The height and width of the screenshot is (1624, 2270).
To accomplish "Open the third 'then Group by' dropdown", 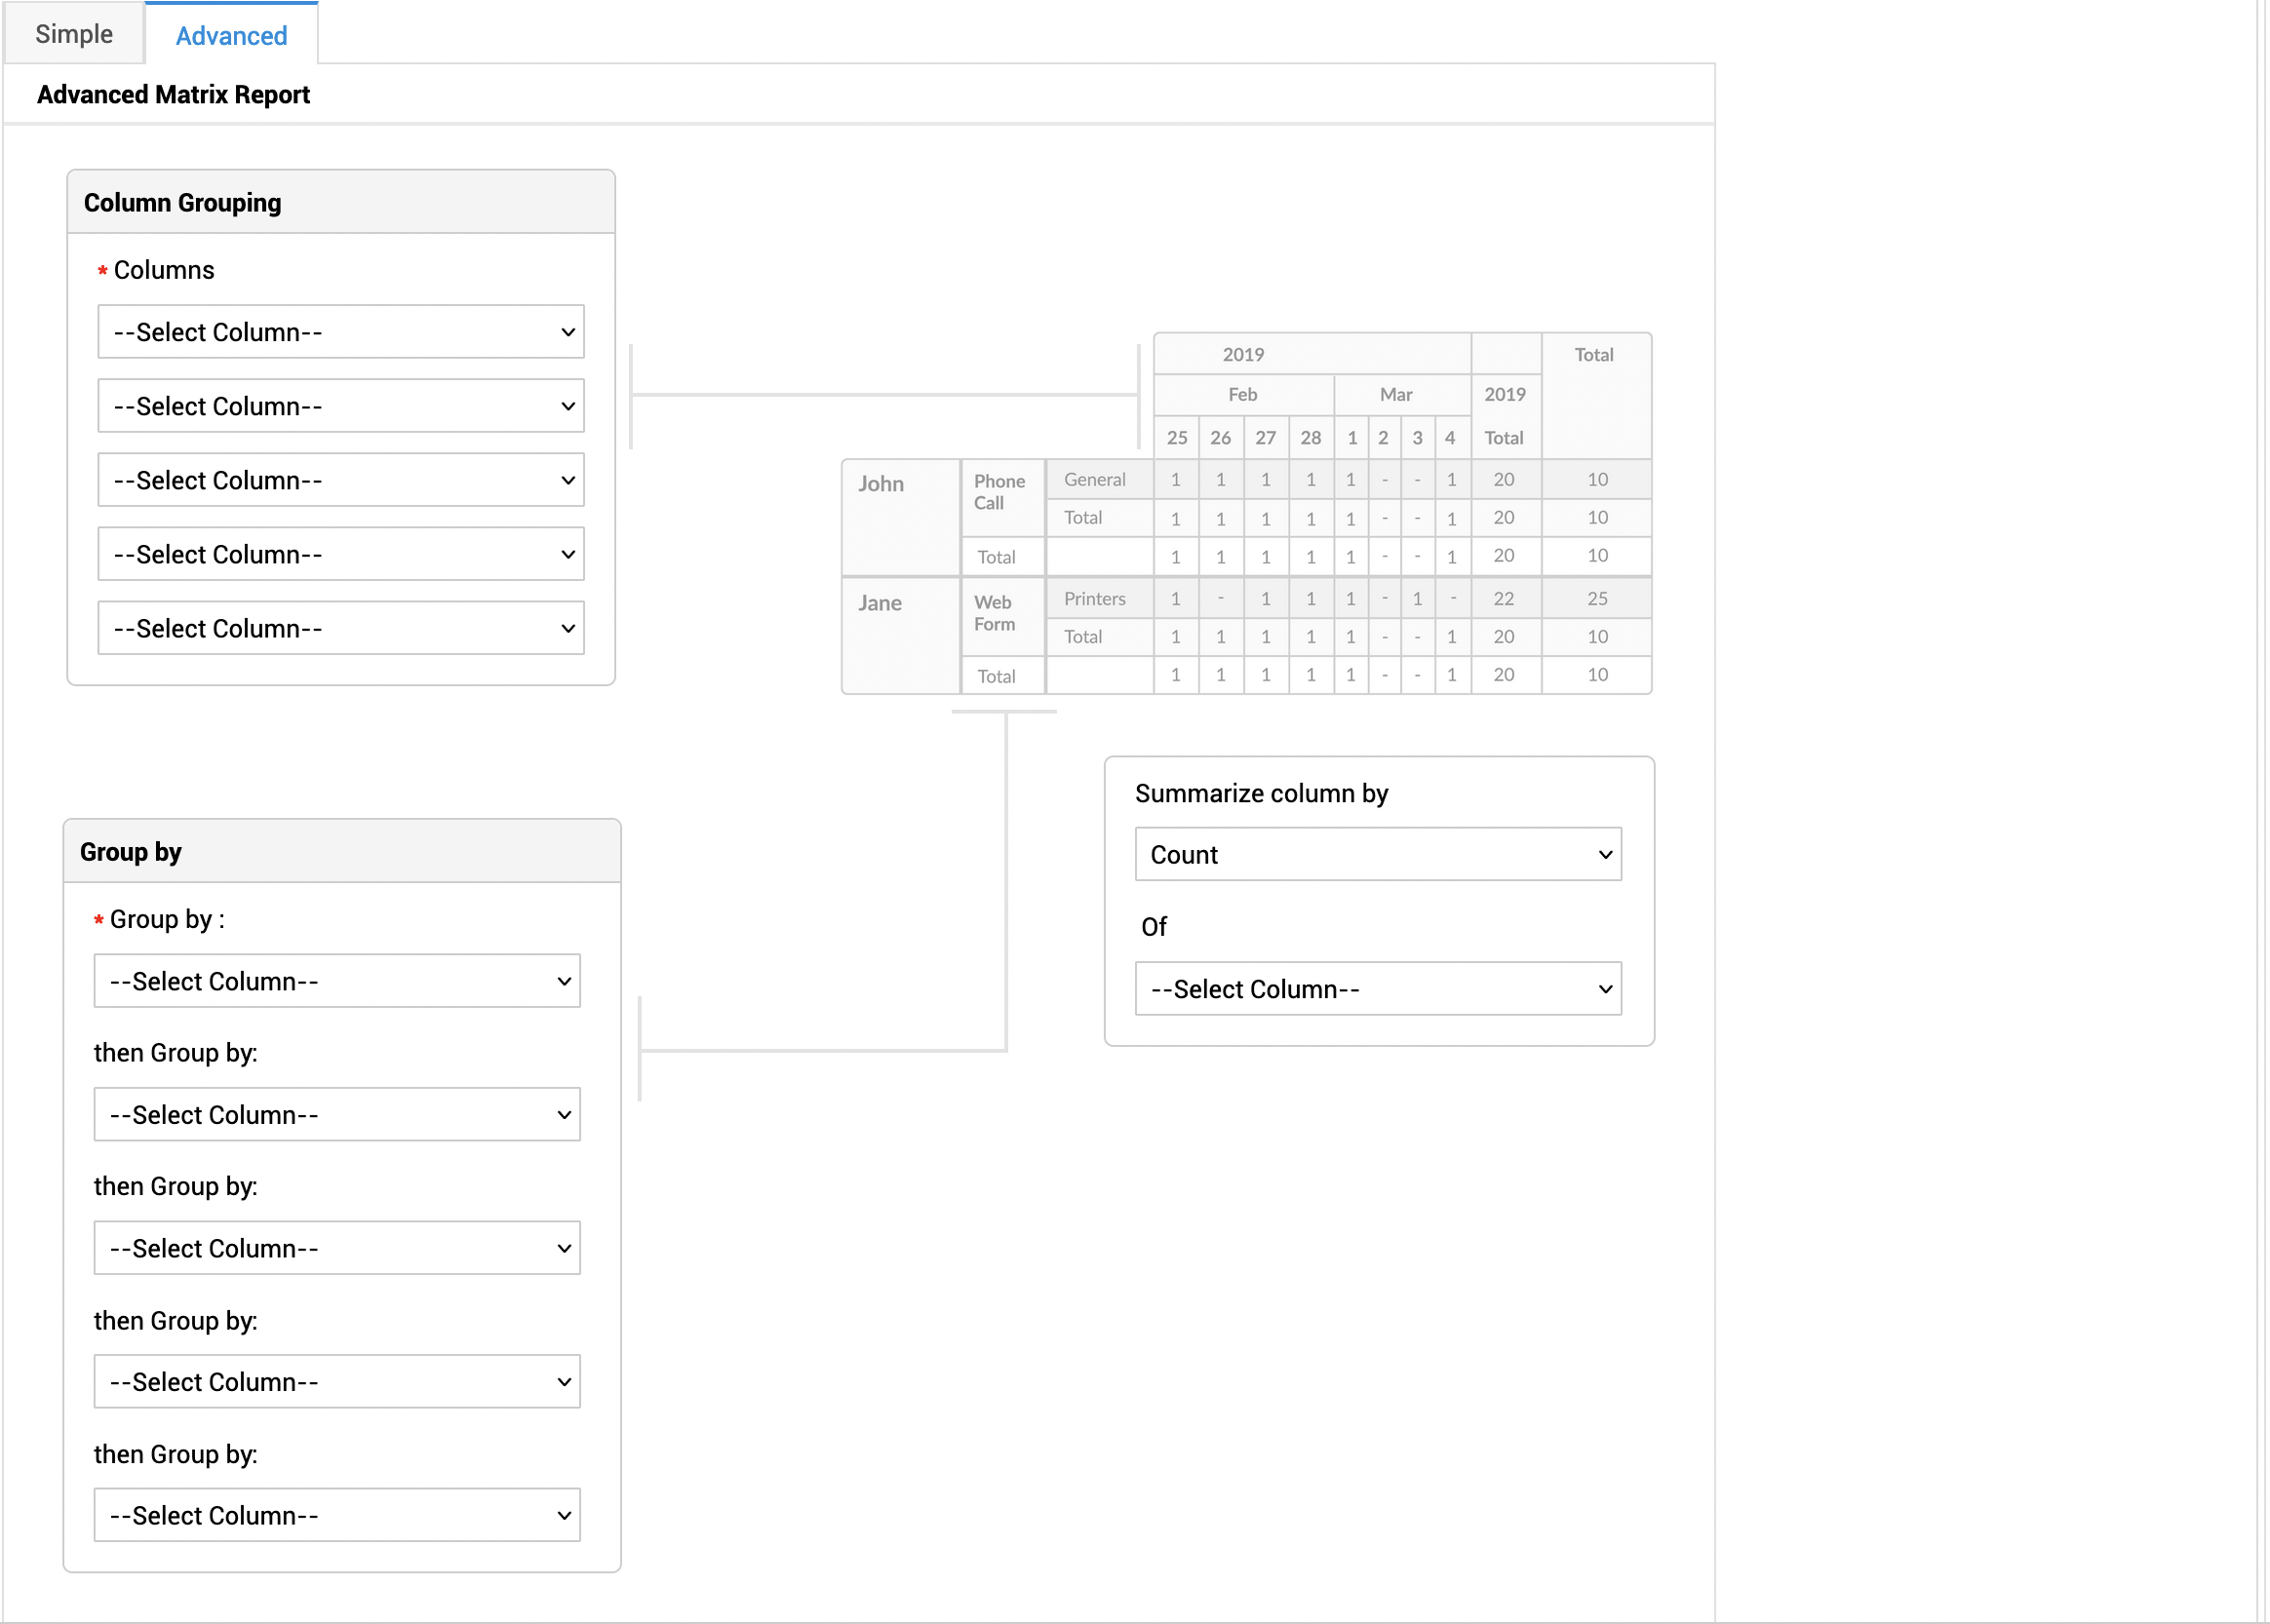I will [336, 1381].
